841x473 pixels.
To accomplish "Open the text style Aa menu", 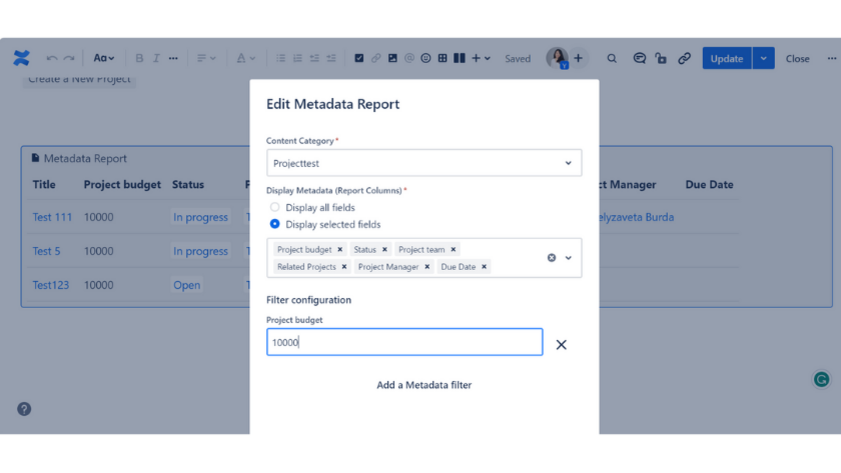I will pyautogui.click(x=103, y=58).
